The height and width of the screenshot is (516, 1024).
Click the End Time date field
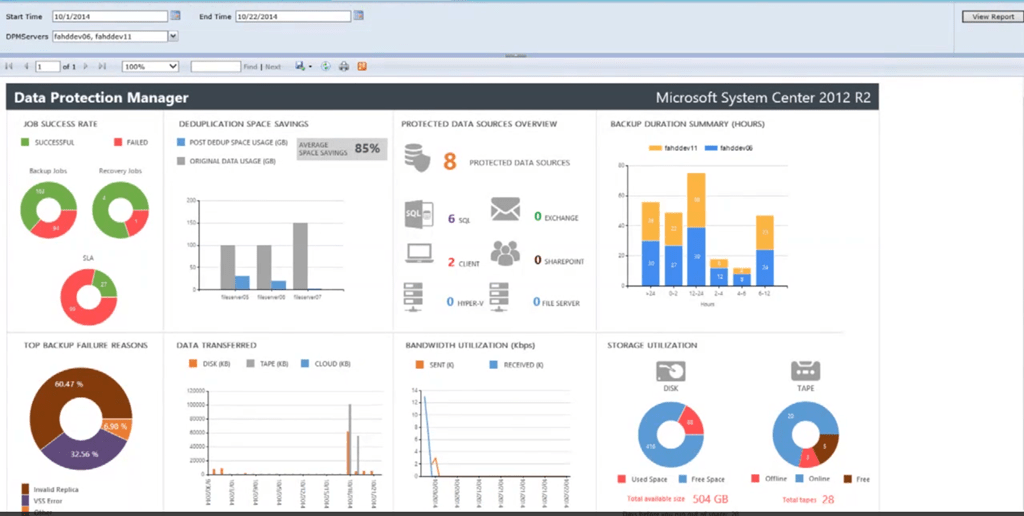(x=293, y=16)
